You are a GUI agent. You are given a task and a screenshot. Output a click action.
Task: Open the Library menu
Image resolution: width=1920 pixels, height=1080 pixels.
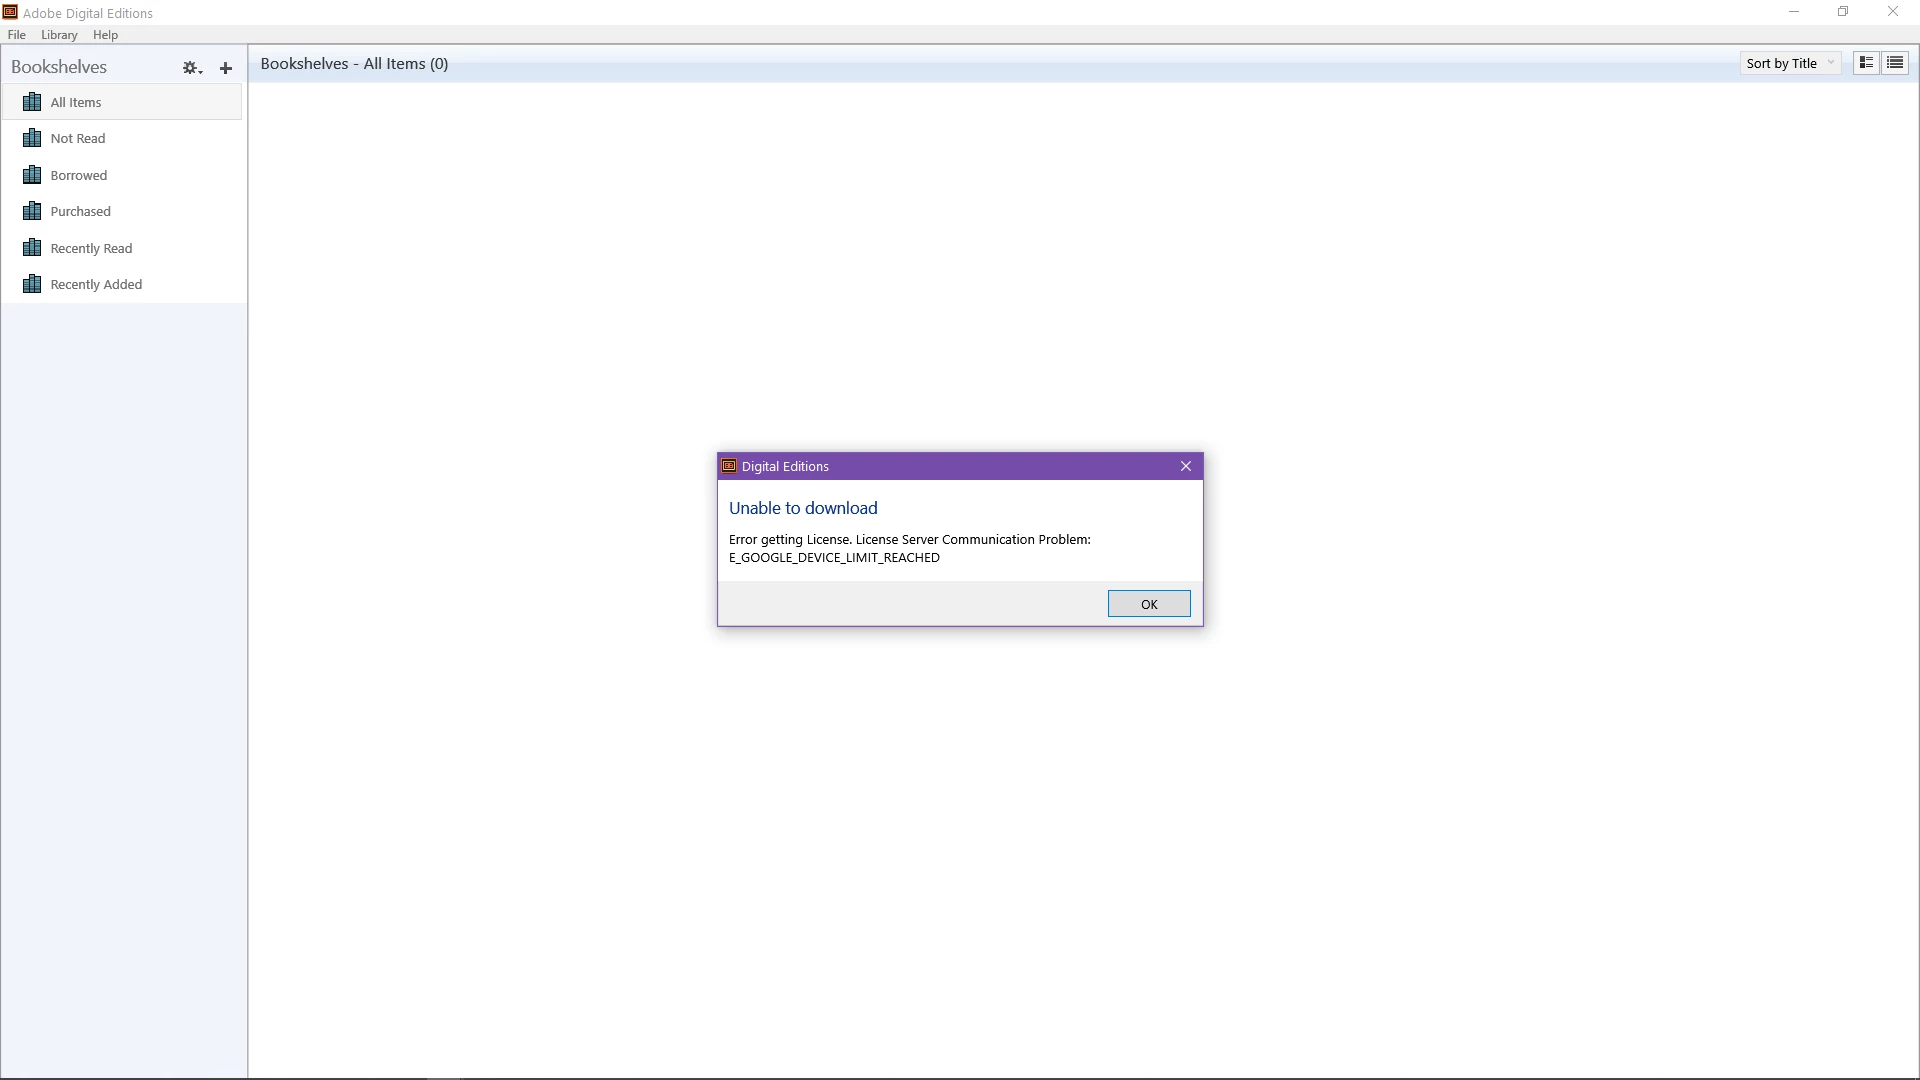(x=59, y=35)
